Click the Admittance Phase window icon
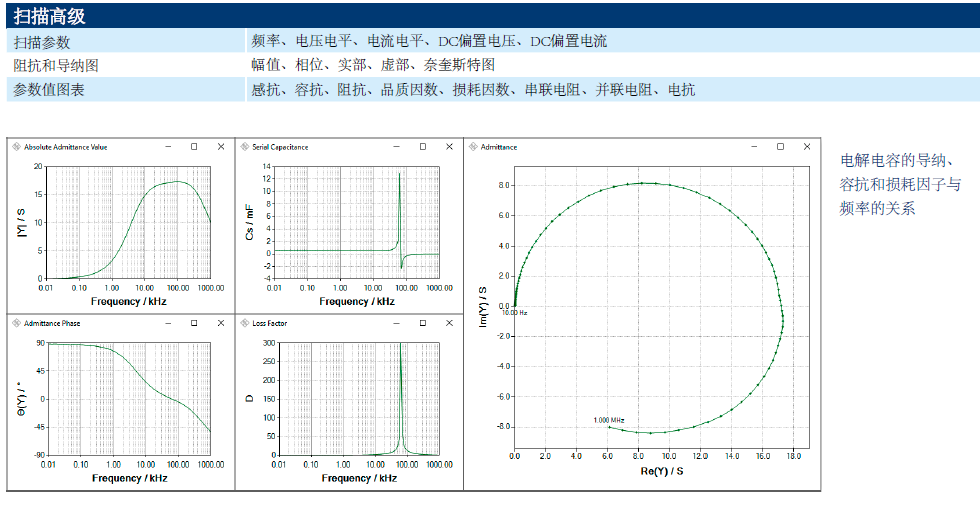 point(16,324)
